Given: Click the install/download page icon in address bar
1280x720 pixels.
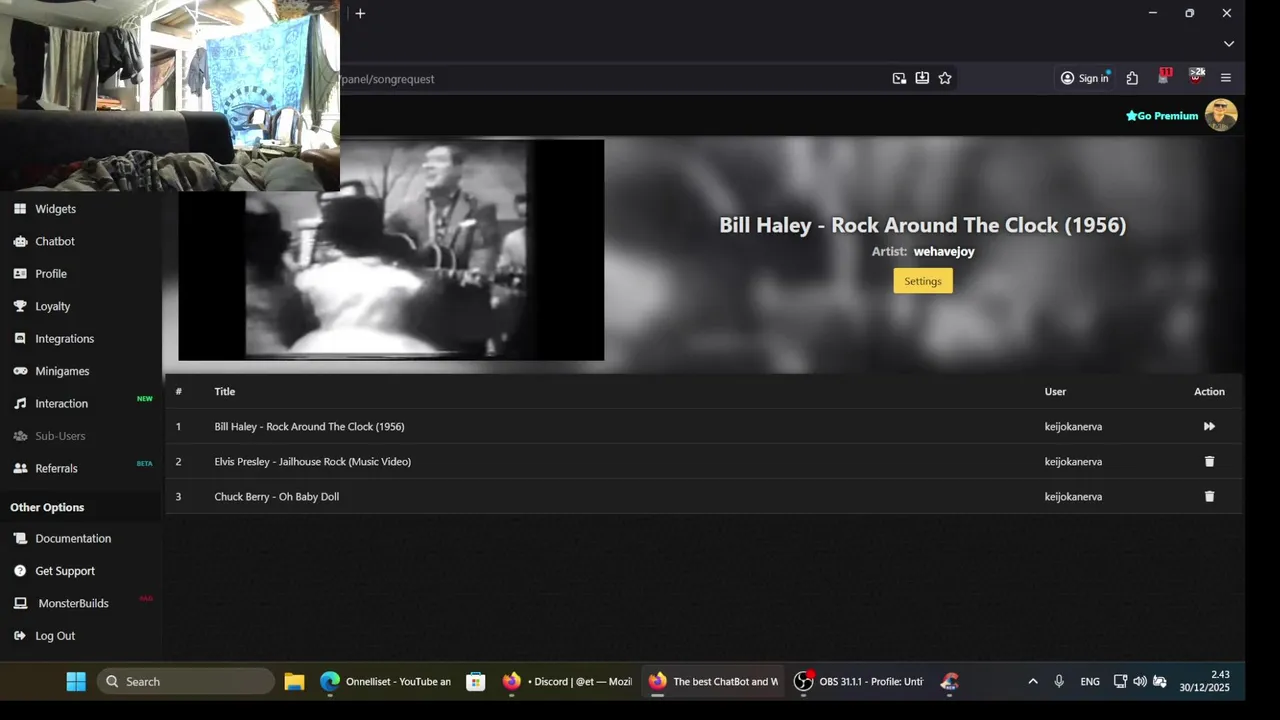Looking at the screenshot, I should pyautogui.click(x=922, y=78).
